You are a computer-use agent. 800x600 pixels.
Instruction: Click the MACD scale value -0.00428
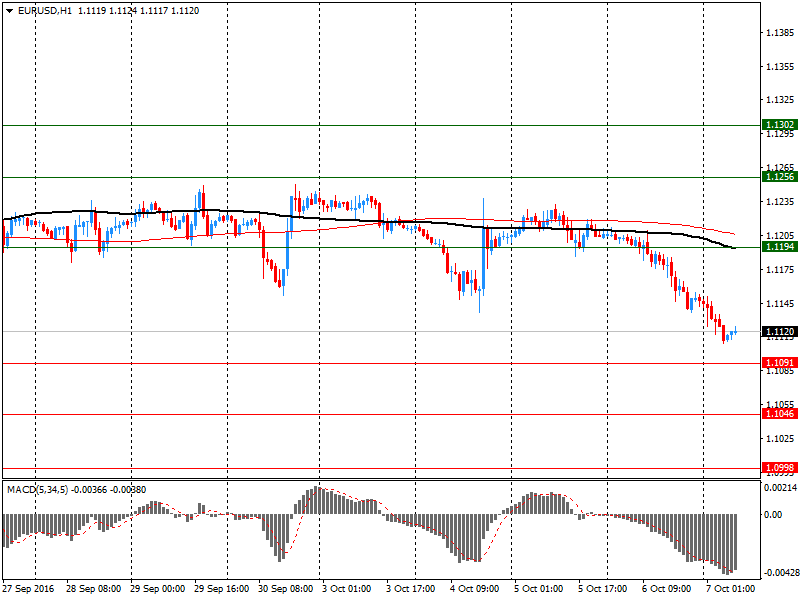(780, 572)
